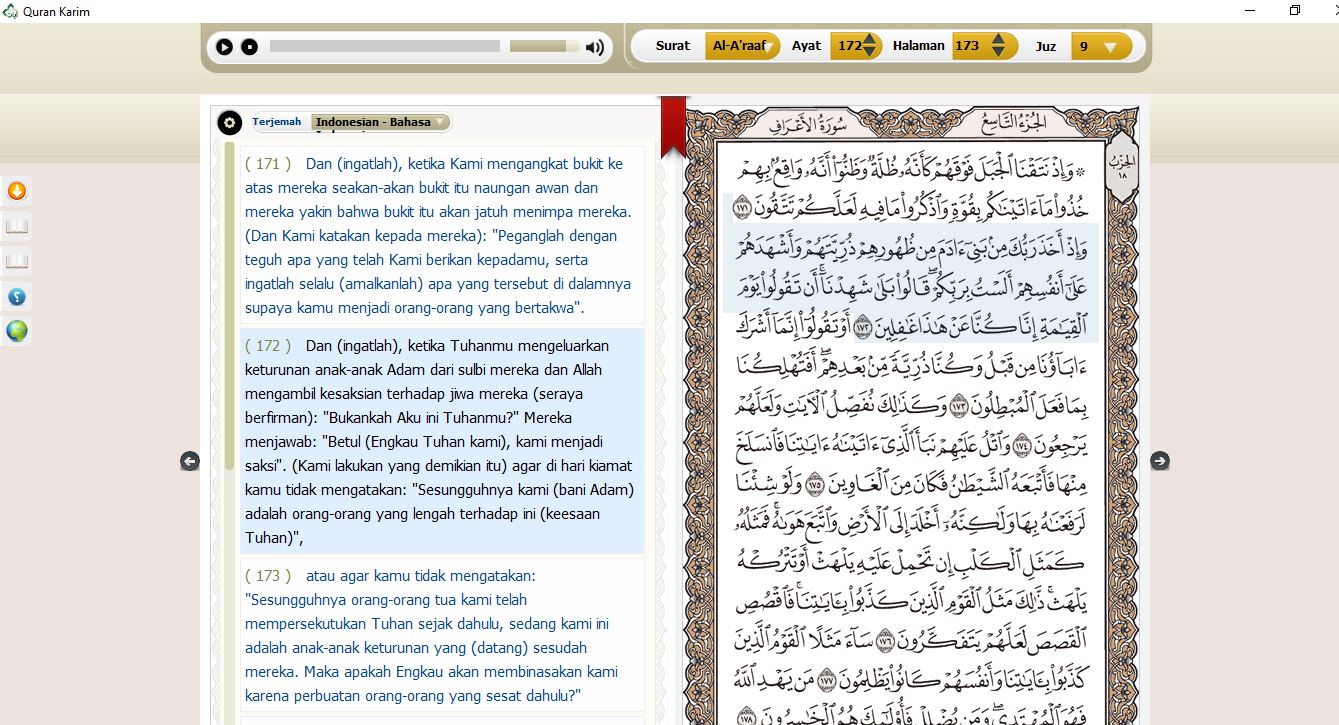This screenshot has width=1339, height=725.
Task: Stop the recitation audio
Action: click(x=250, y=47)
